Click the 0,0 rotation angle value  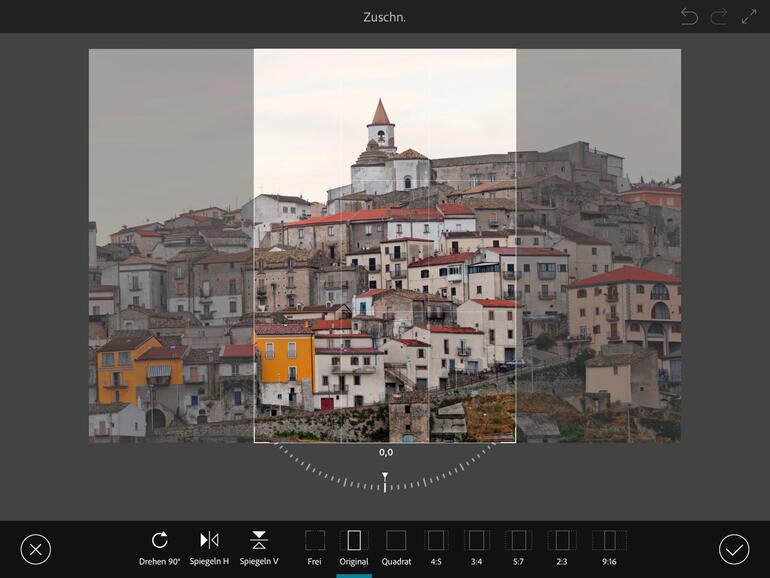point(385,453)
